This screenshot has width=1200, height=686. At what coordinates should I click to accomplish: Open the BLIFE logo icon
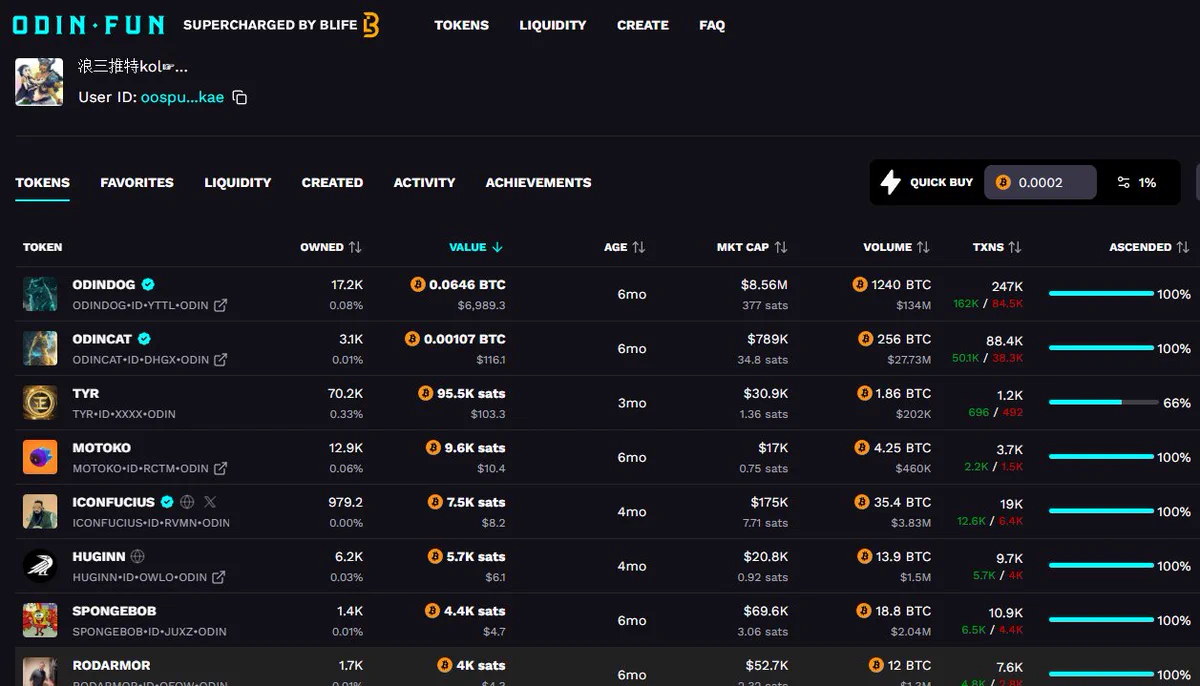(371, 25)
